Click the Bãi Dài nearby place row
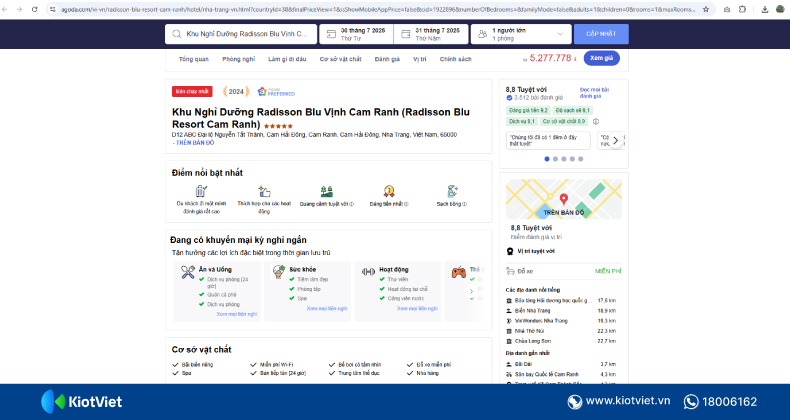The width and height of the screenshot is (790, 420). [x=561, y=364]
